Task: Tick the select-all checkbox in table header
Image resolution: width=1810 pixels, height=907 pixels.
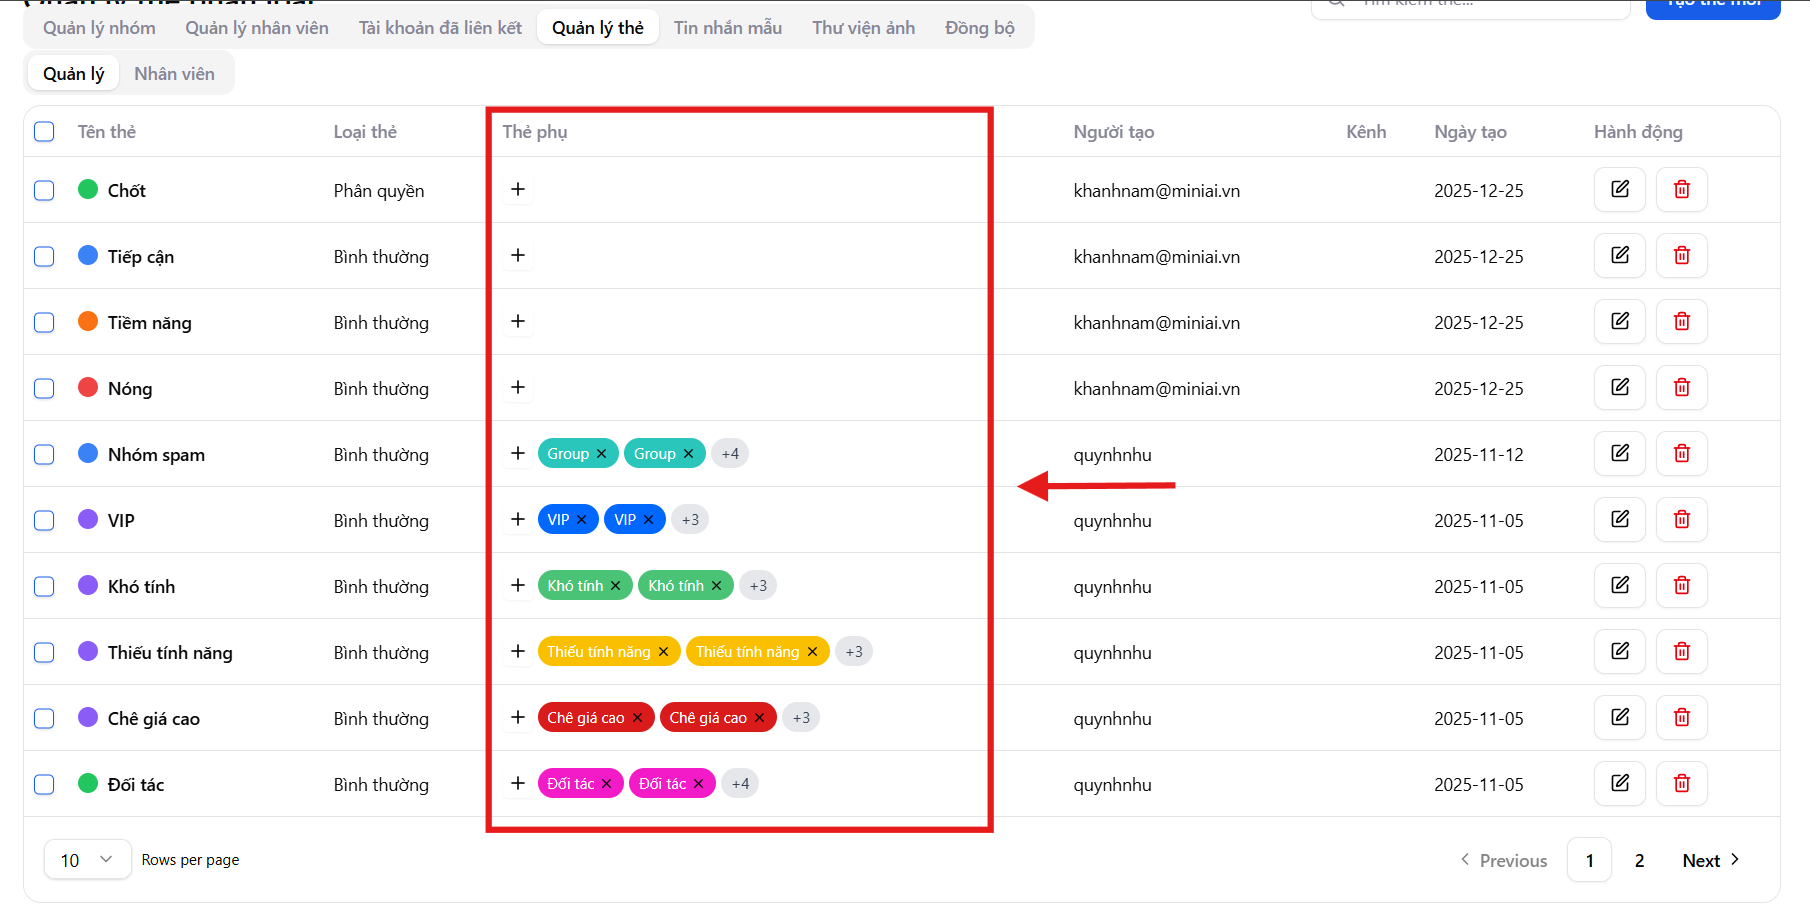Action: pyautogui.click(x=44, y=132)
